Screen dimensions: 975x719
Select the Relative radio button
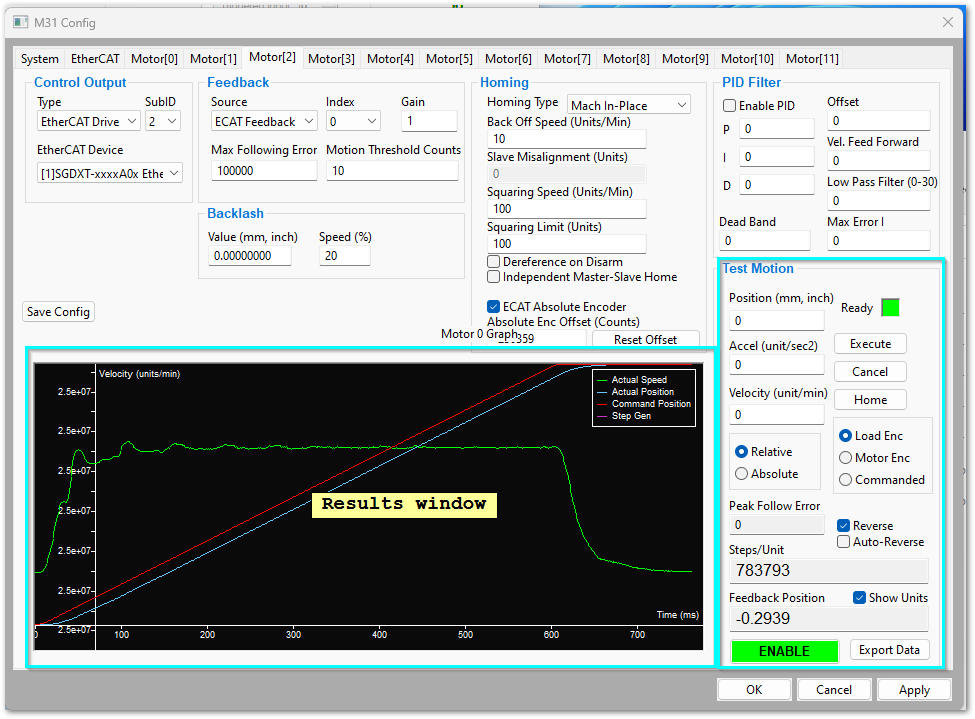tap(741, 452)
